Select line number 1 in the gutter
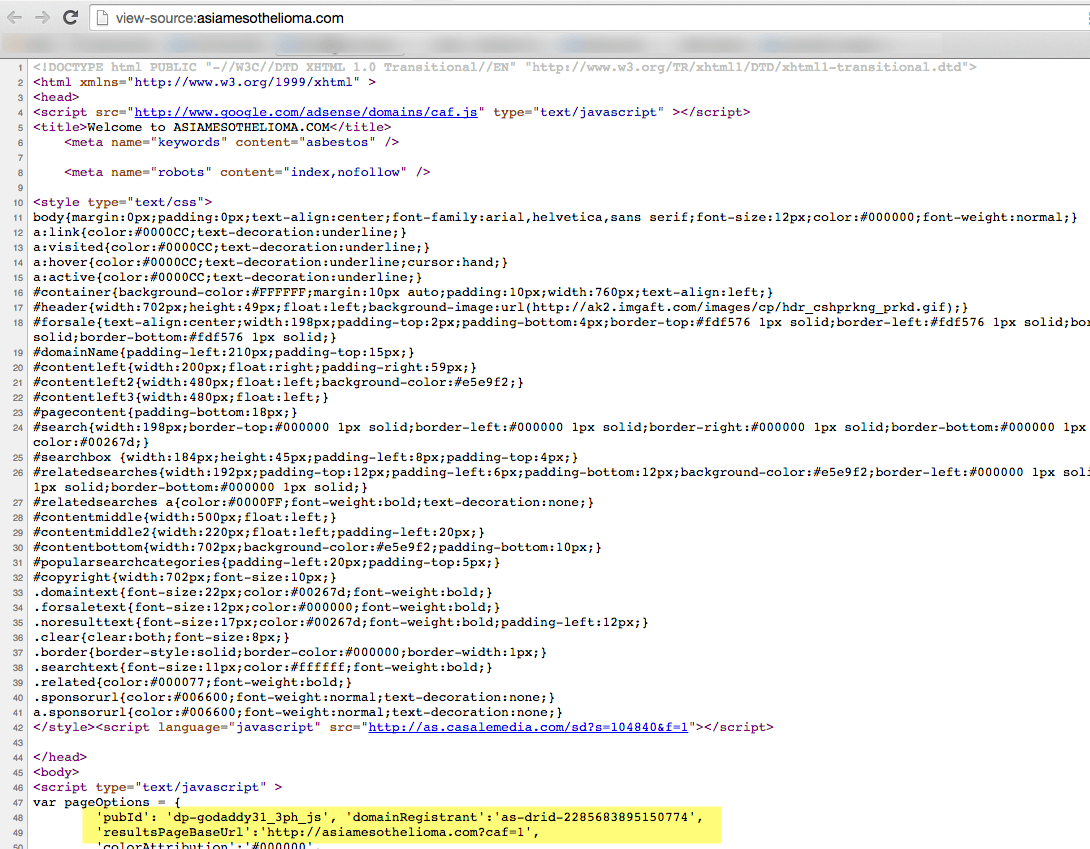Viewport: 1090px width, 849px height. point(21,69)
